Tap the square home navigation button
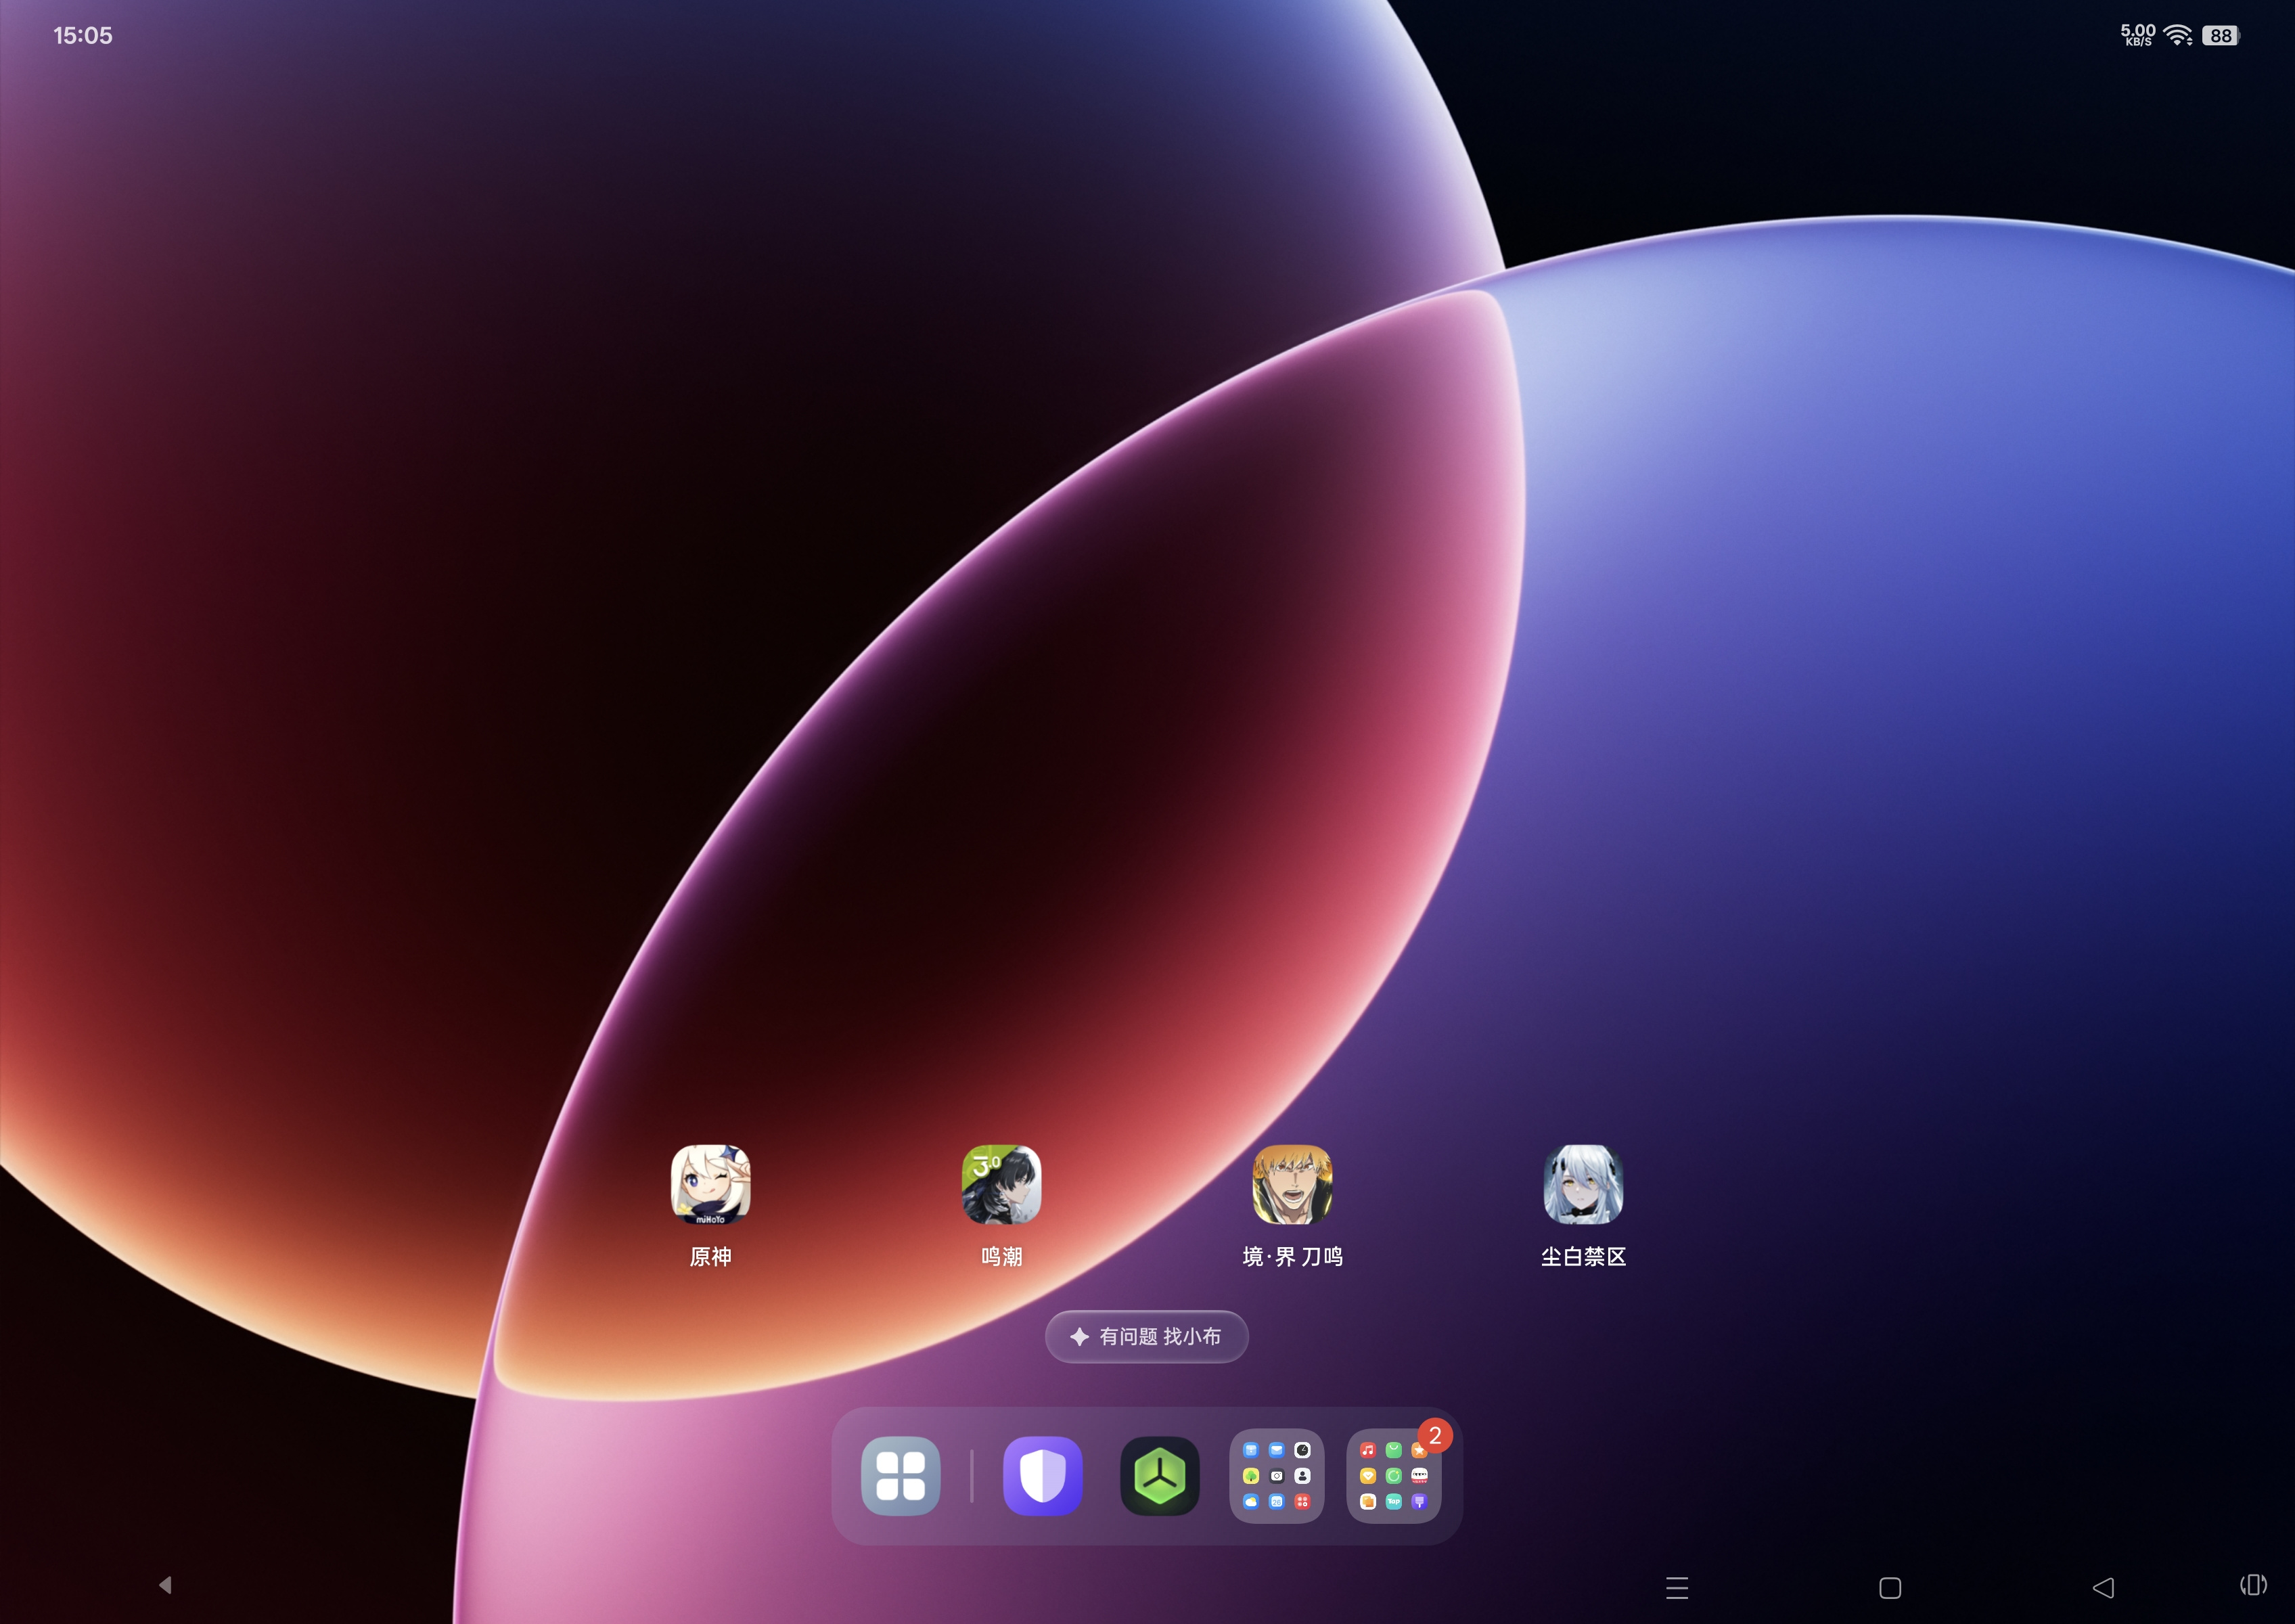 click(x=1890, y=1587)
